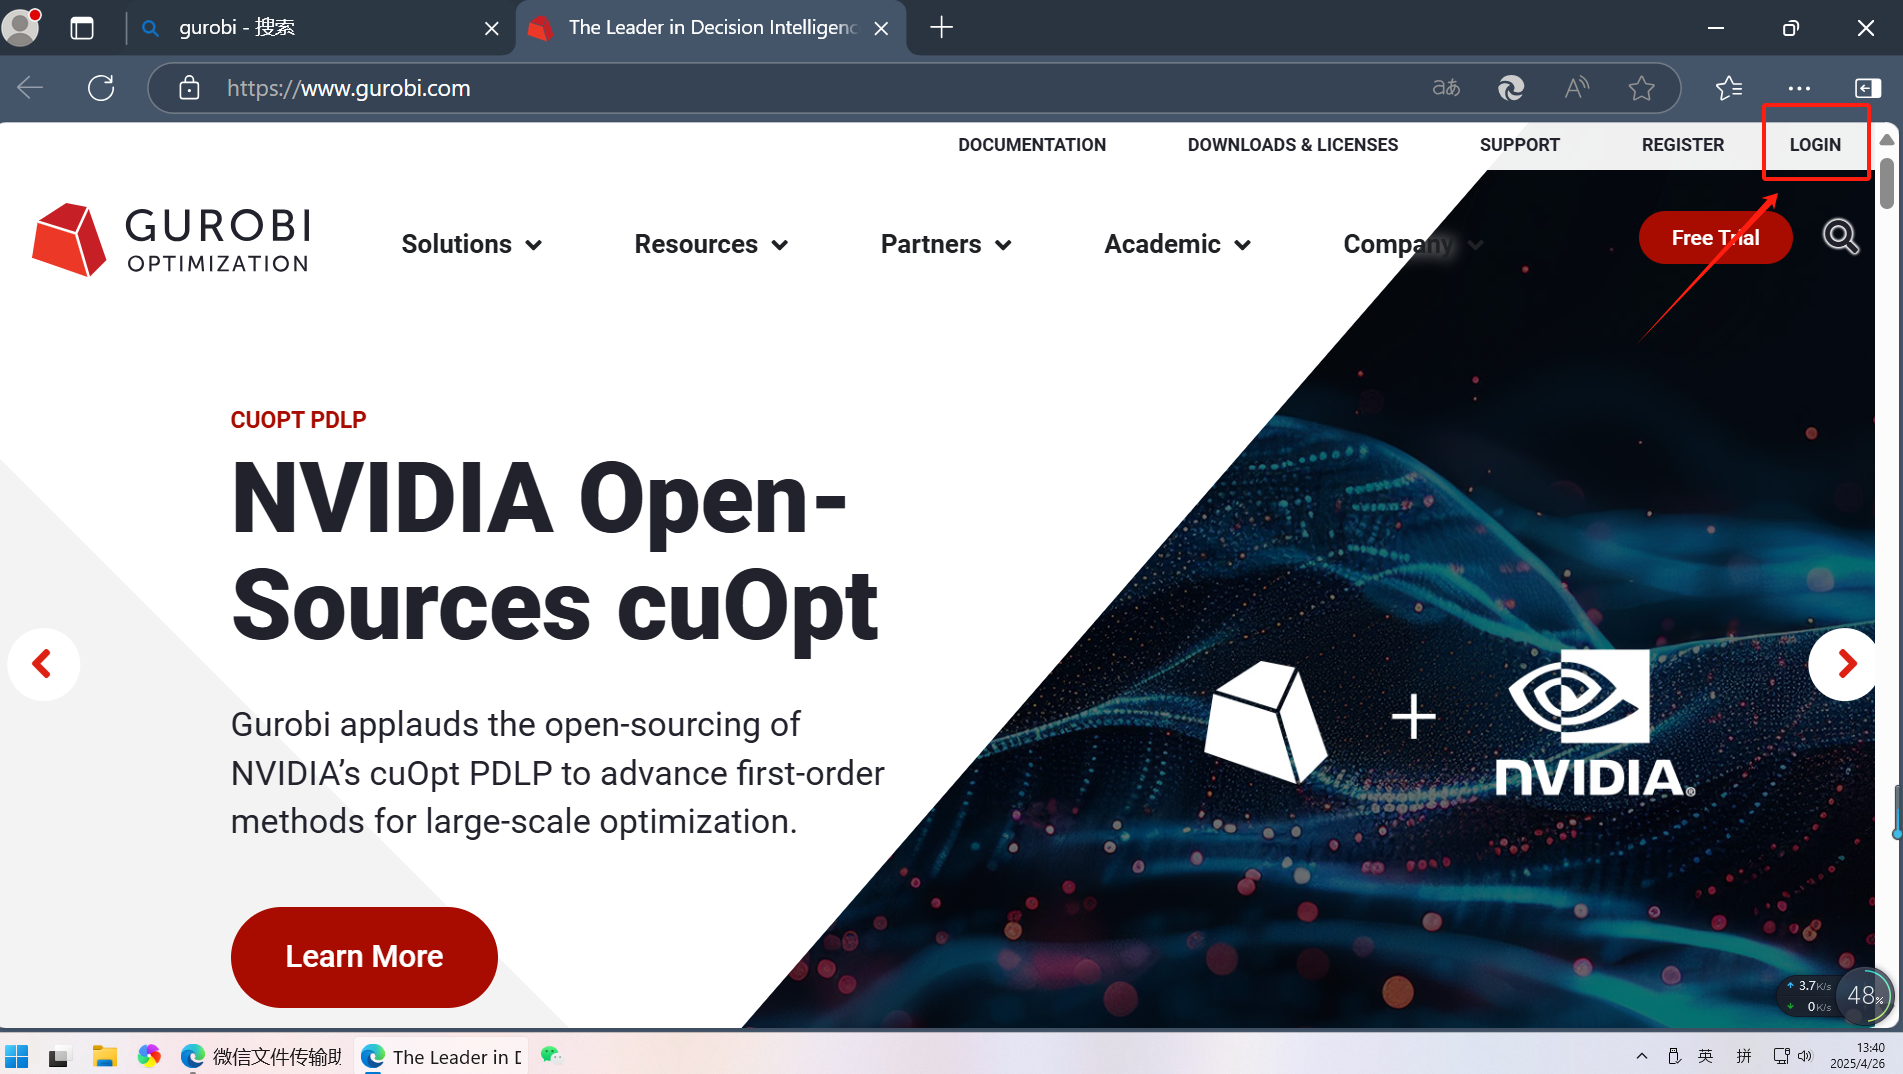Image resolution: width=1903 pixels, height=1074 pixels.
Task: Open WeChat from the taskbar
Action: click(551, 1055)
